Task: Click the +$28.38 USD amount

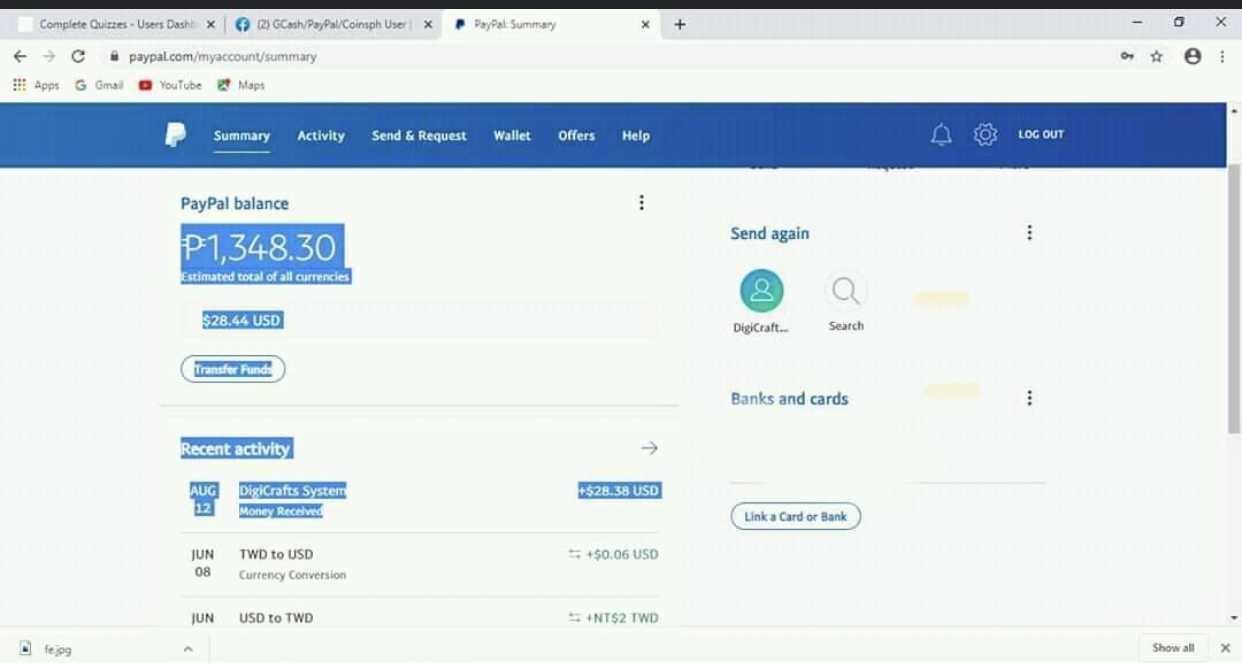Action: coord(619,490)
